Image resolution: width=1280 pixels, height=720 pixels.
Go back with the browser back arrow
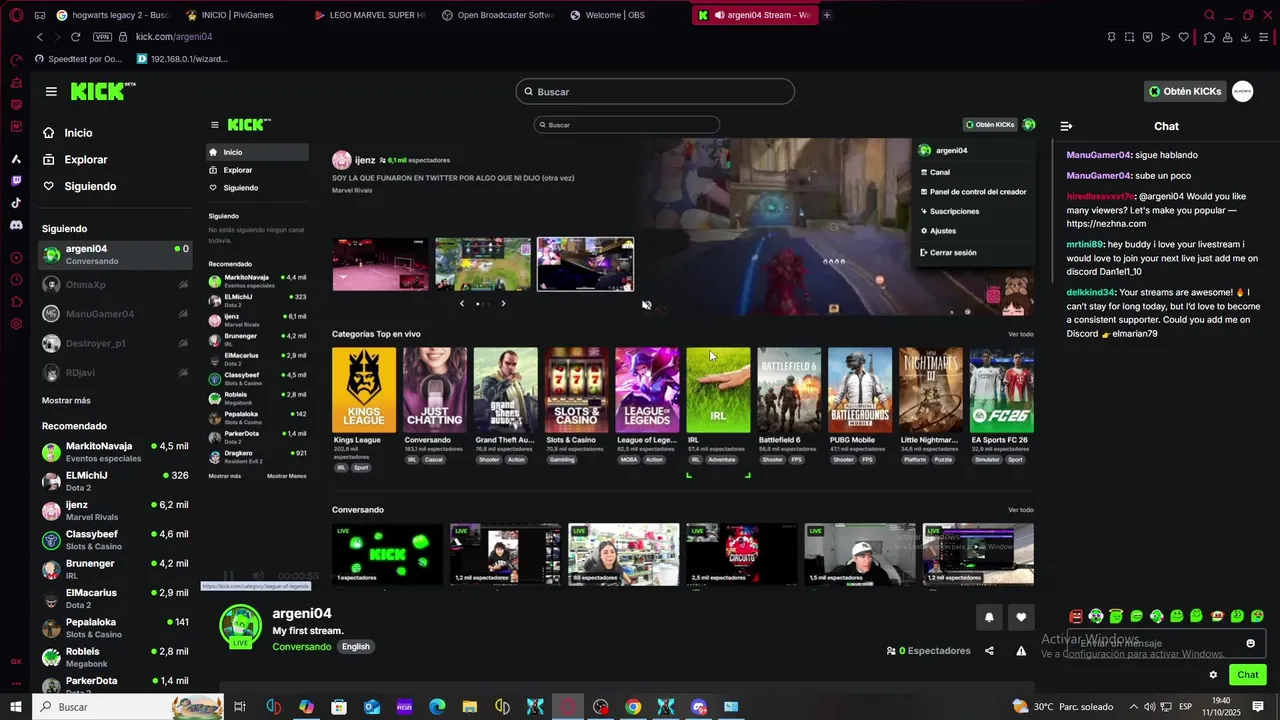pos(40,37)
